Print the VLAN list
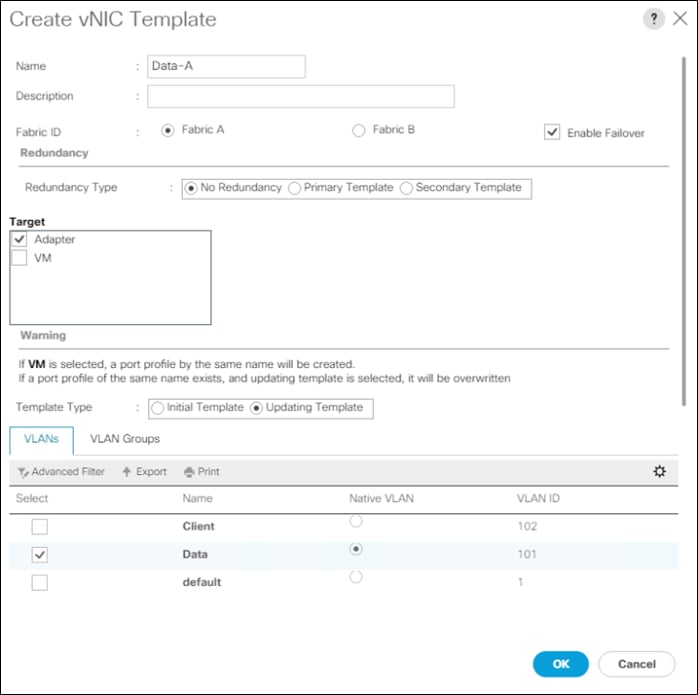The image size is (698, 695). (202, 471)
